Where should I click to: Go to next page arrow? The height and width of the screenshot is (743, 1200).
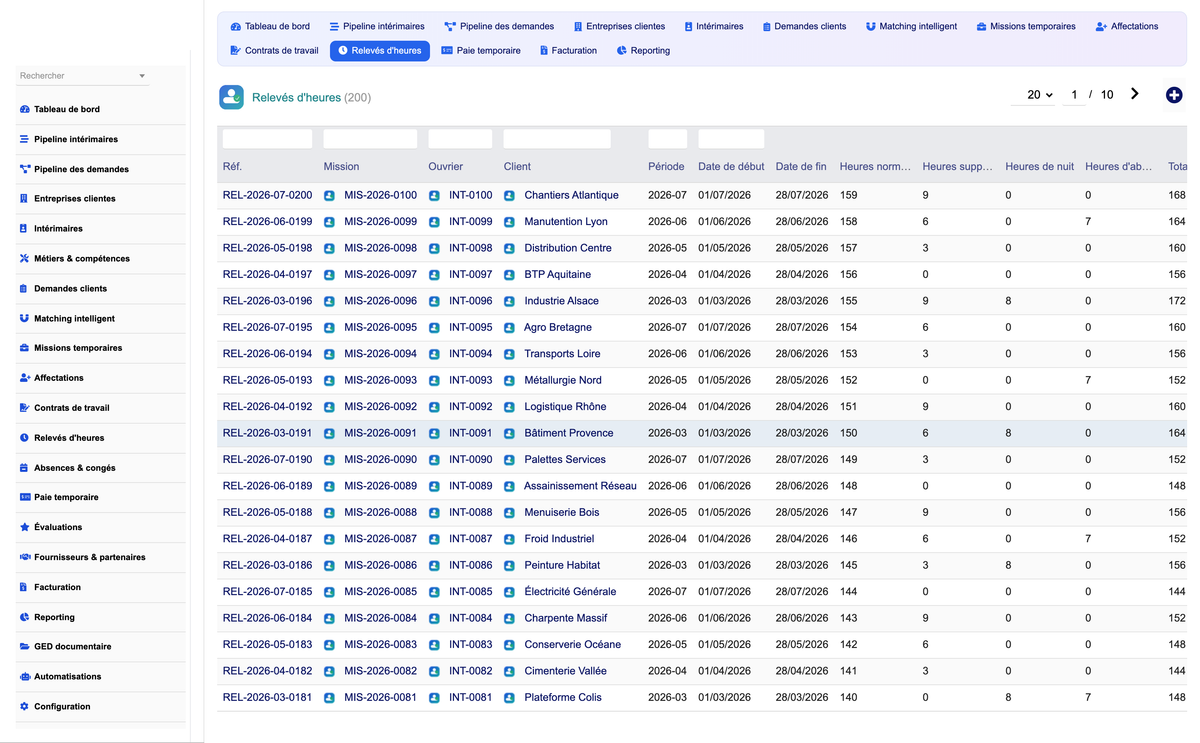[x=1135, y=94]
